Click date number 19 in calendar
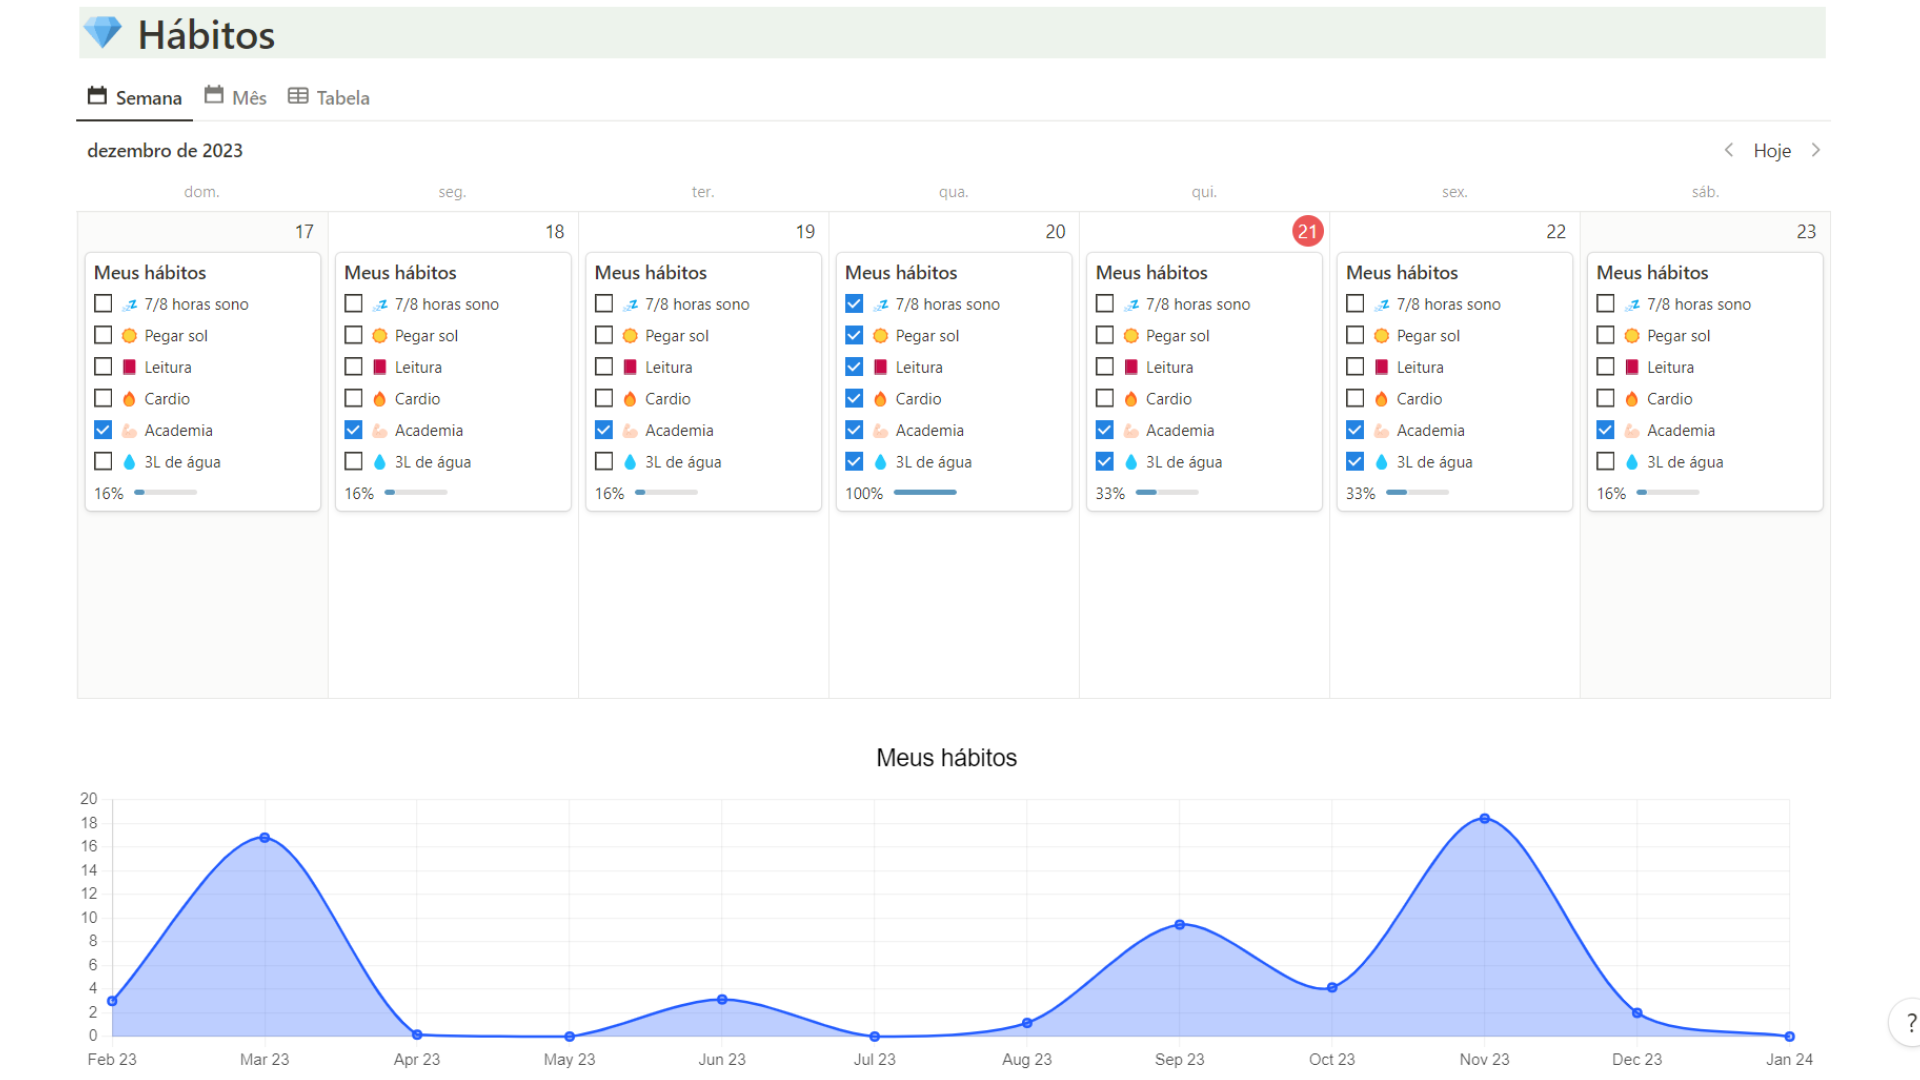Screen dimensions: 1920x1080 coord(805,231)
